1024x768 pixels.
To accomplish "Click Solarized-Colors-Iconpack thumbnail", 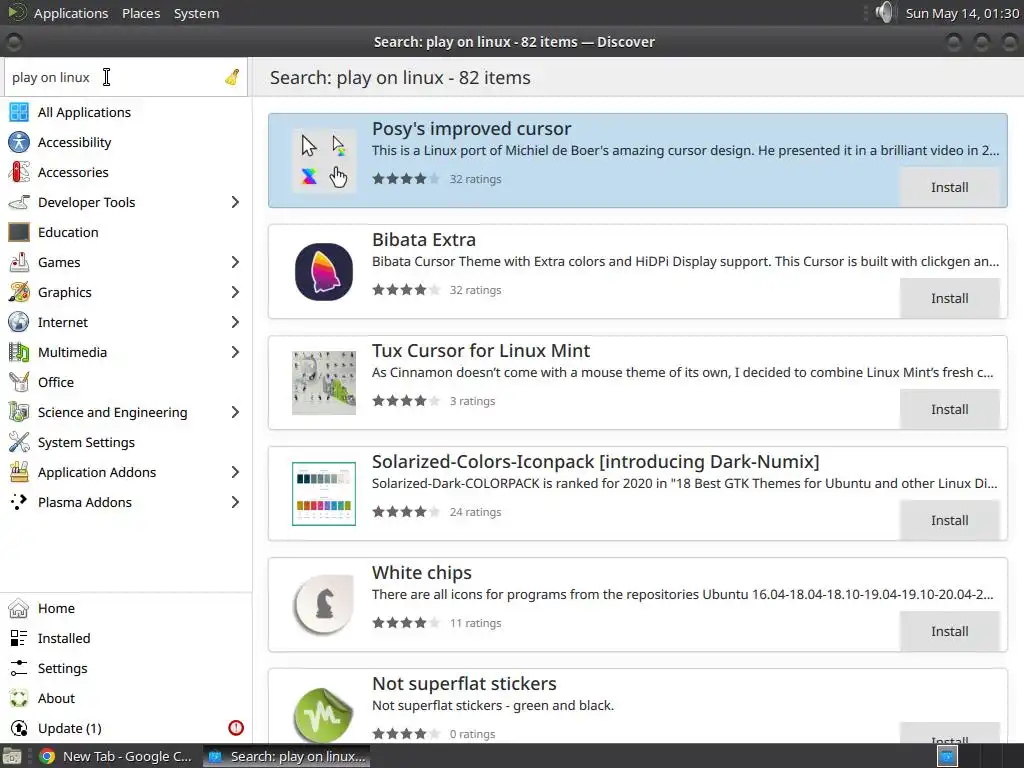I will click(x=324, y=494).
